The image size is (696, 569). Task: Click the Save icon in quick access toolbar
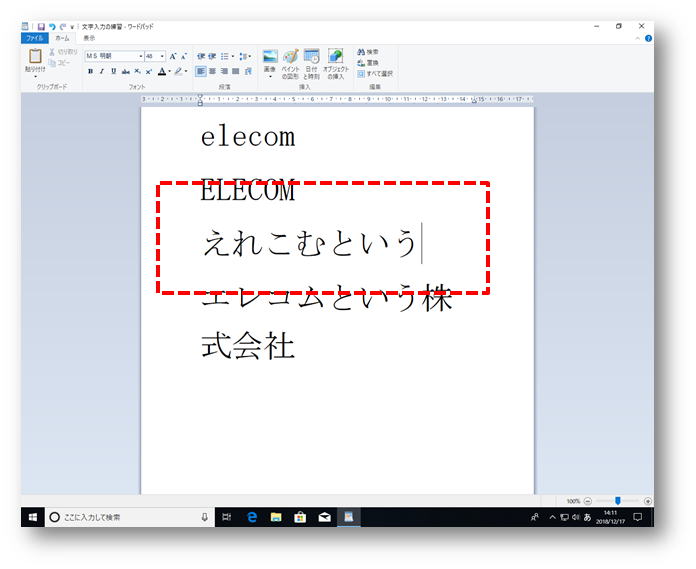[41, 27]
